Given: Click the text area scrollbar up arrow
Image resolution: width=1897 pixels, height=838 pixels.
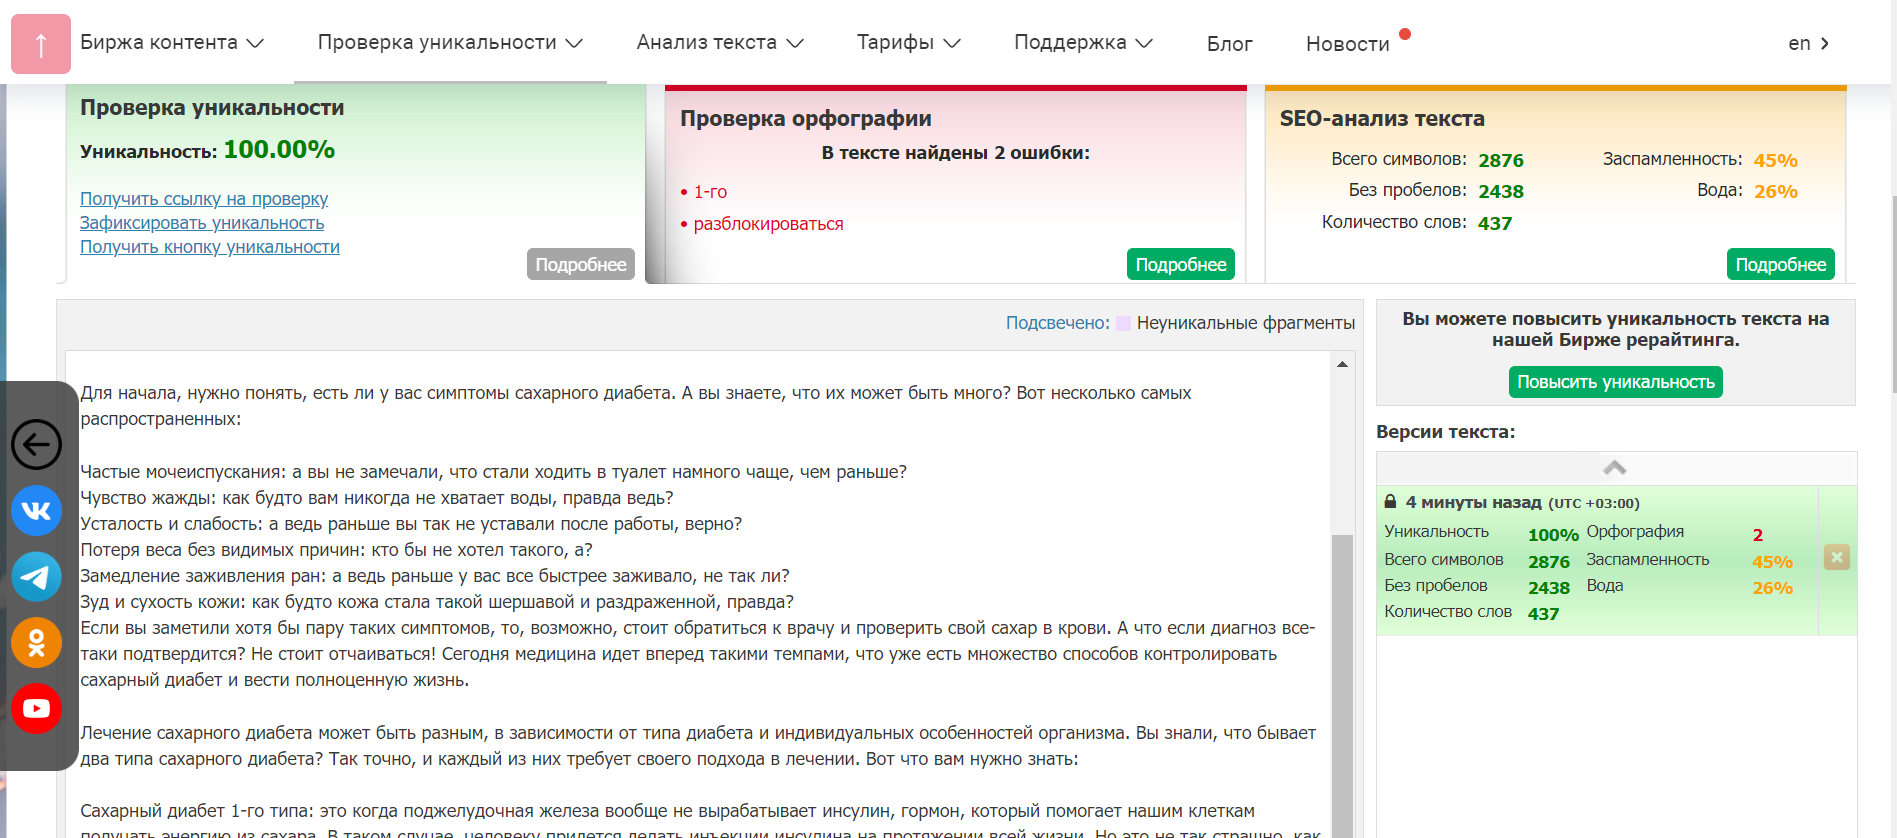Looking at the screenshot, I should point(1342,365).
